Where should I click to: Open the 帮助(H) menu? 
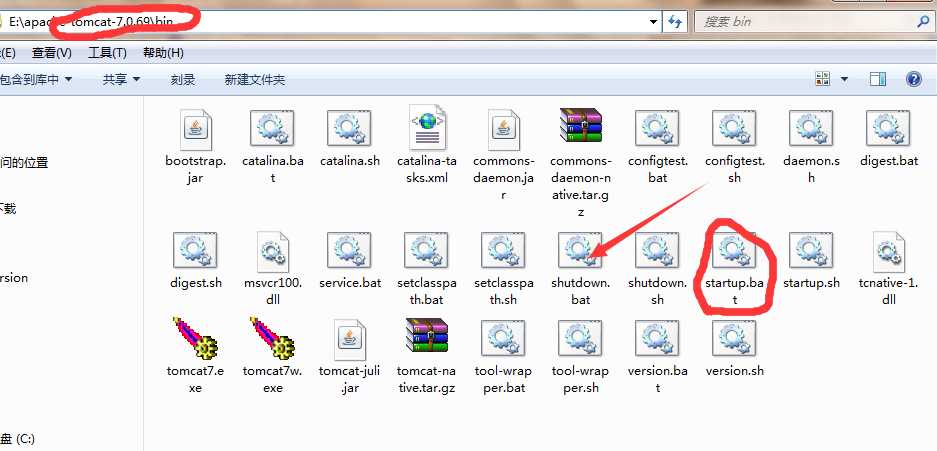click(163, 53)
